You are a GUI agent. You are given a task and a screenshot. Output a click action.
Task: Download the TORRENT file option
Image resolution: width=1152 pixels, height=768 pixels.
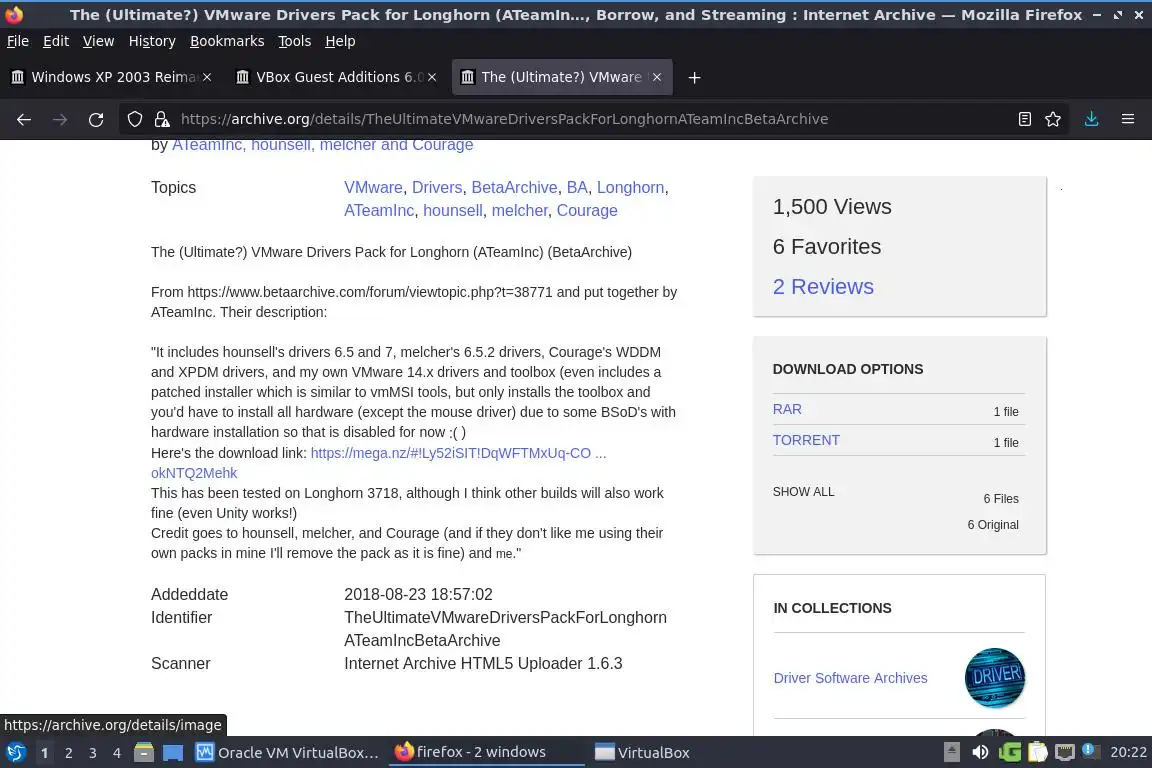806,440
